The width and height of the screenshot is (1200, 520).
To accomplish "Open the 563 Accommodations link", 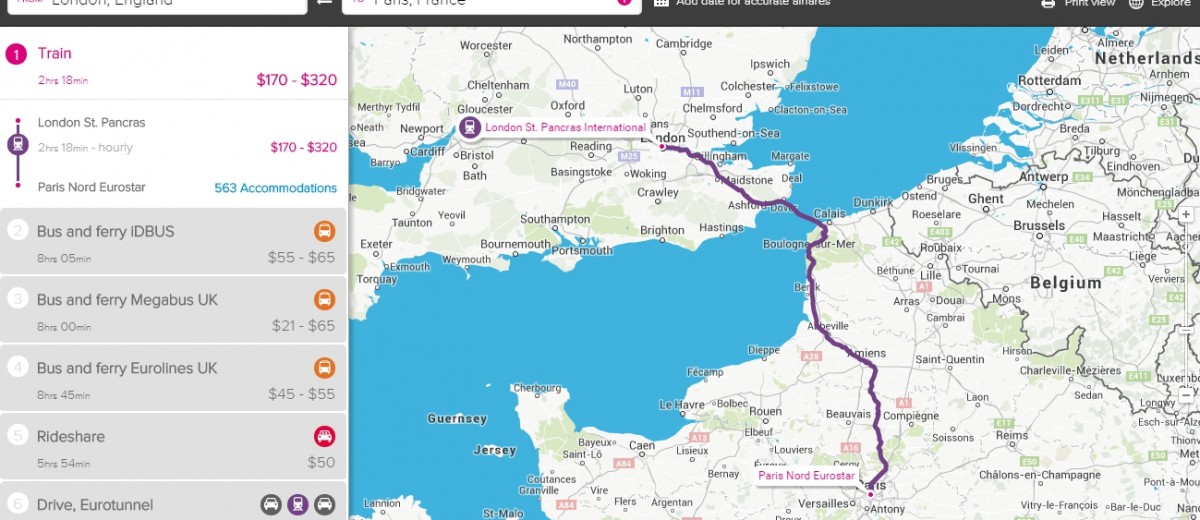I will point(276,188).
